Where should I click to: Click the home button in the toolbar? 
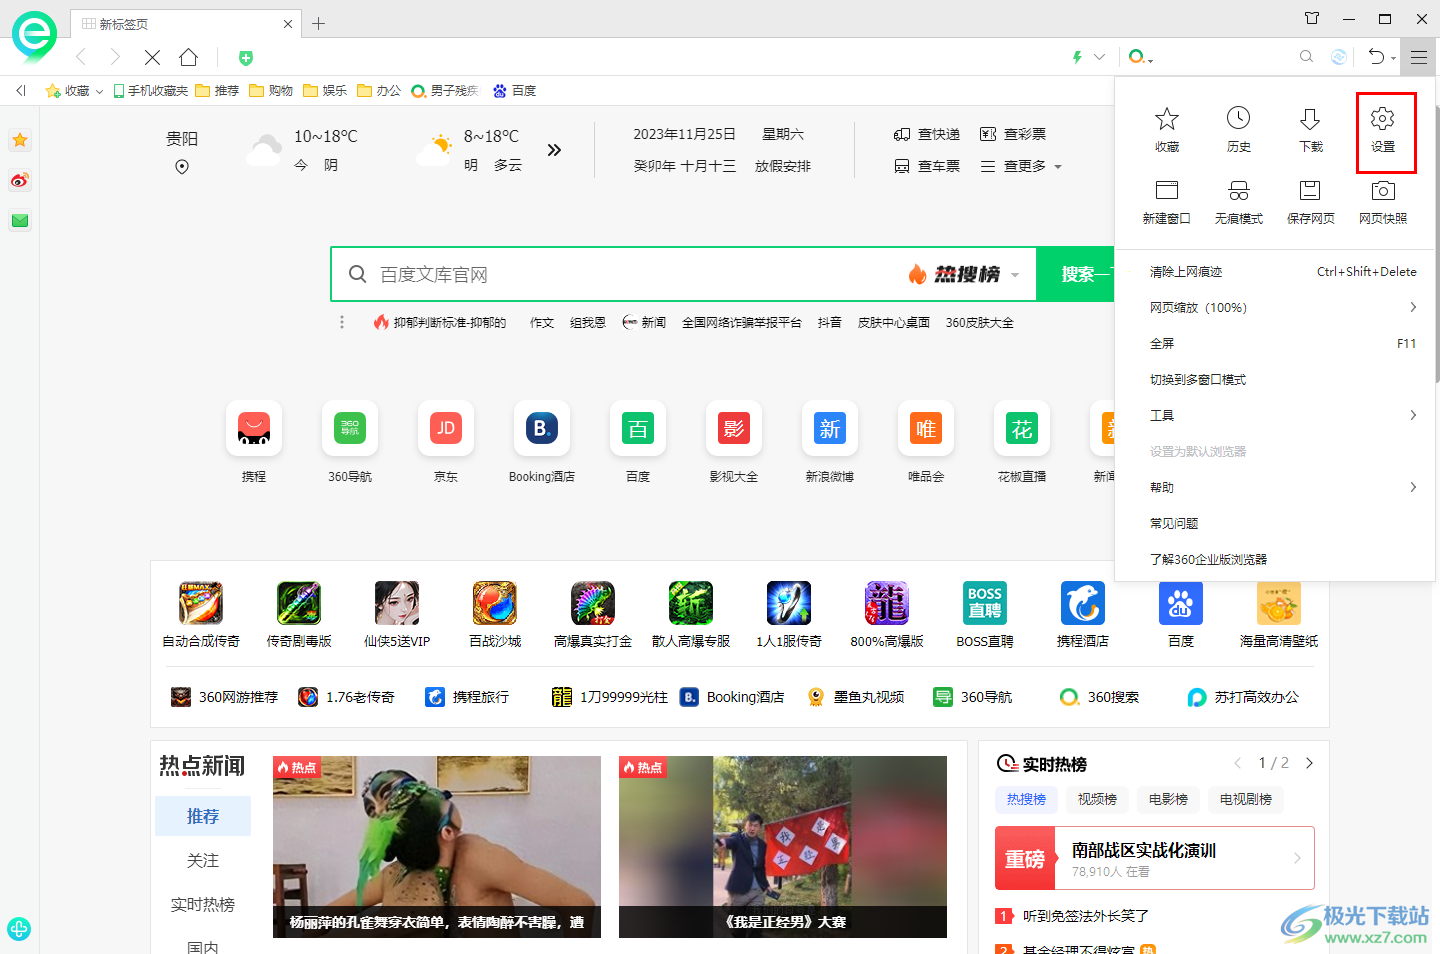(189, 57)
